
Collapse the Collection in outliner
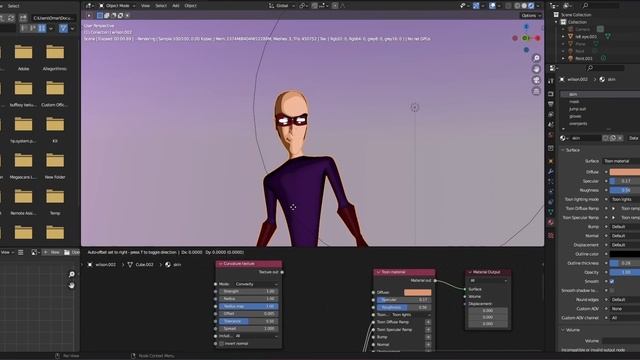coord(556,22)
